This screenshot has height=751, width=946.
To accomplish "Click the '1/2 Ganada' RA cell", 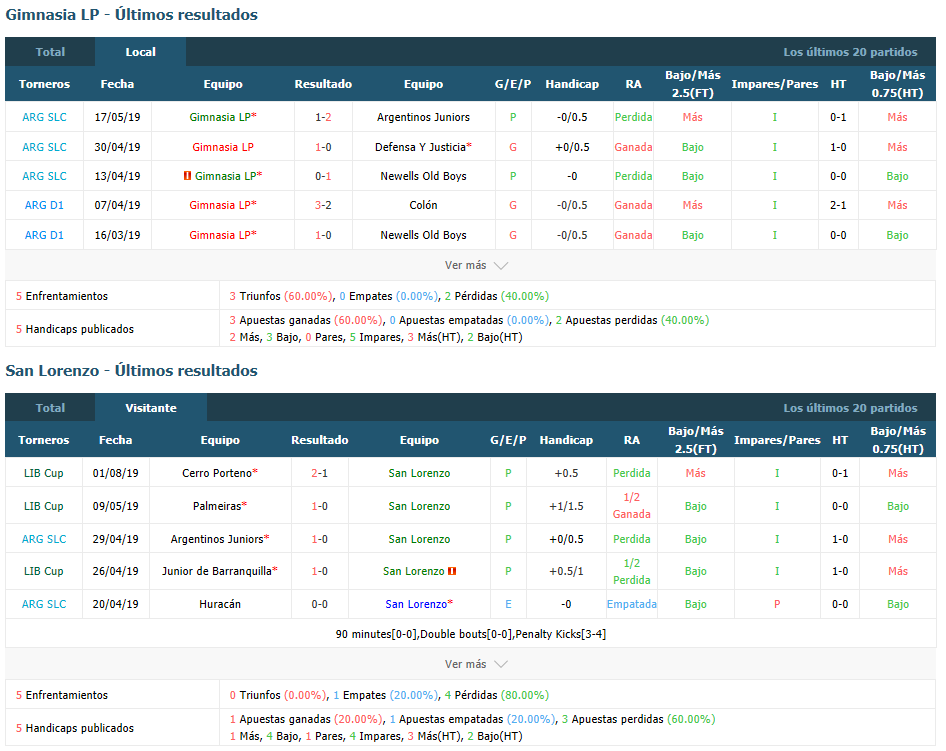I will pos(632,505).
